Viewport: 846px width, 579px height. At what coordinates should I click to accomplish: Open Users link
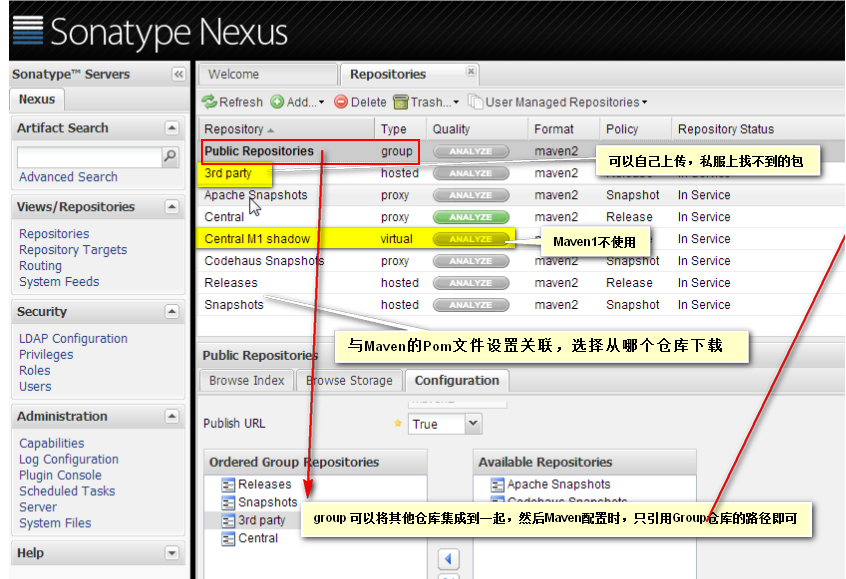(35, 386)
